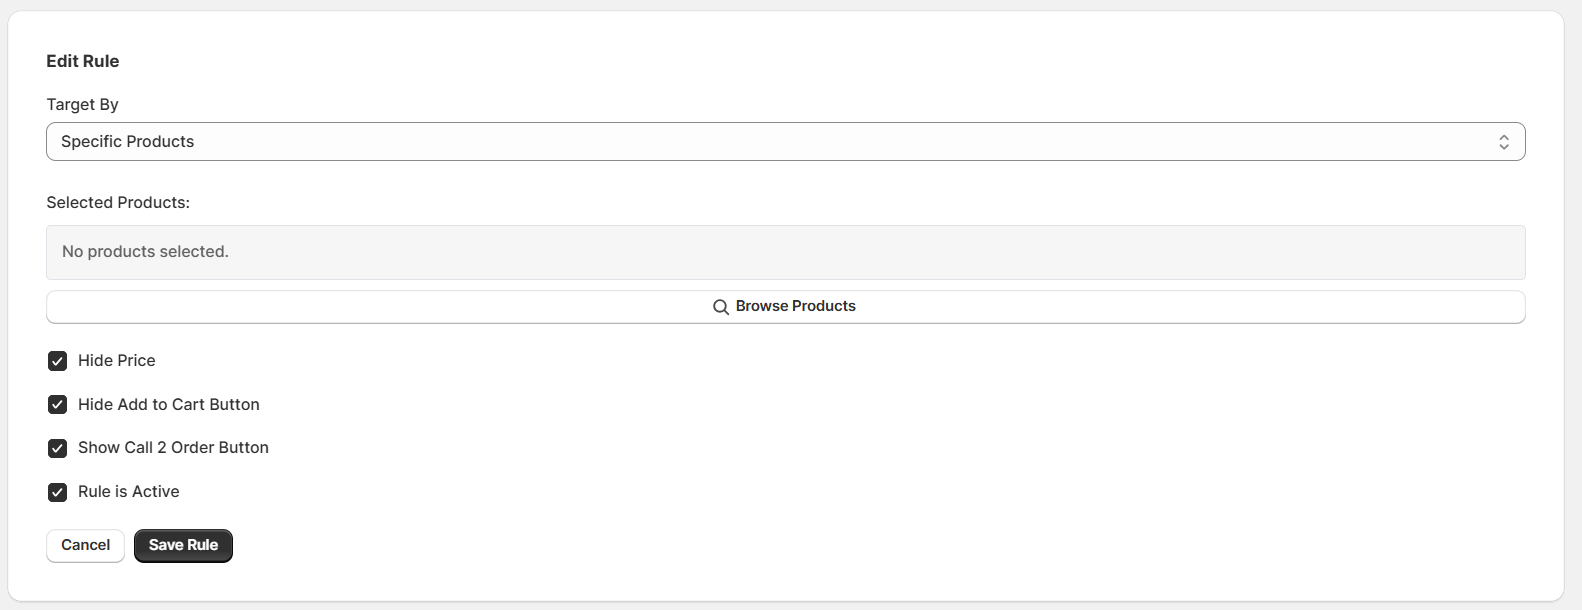Select the Specific Products value text

(x=128, y=142)
